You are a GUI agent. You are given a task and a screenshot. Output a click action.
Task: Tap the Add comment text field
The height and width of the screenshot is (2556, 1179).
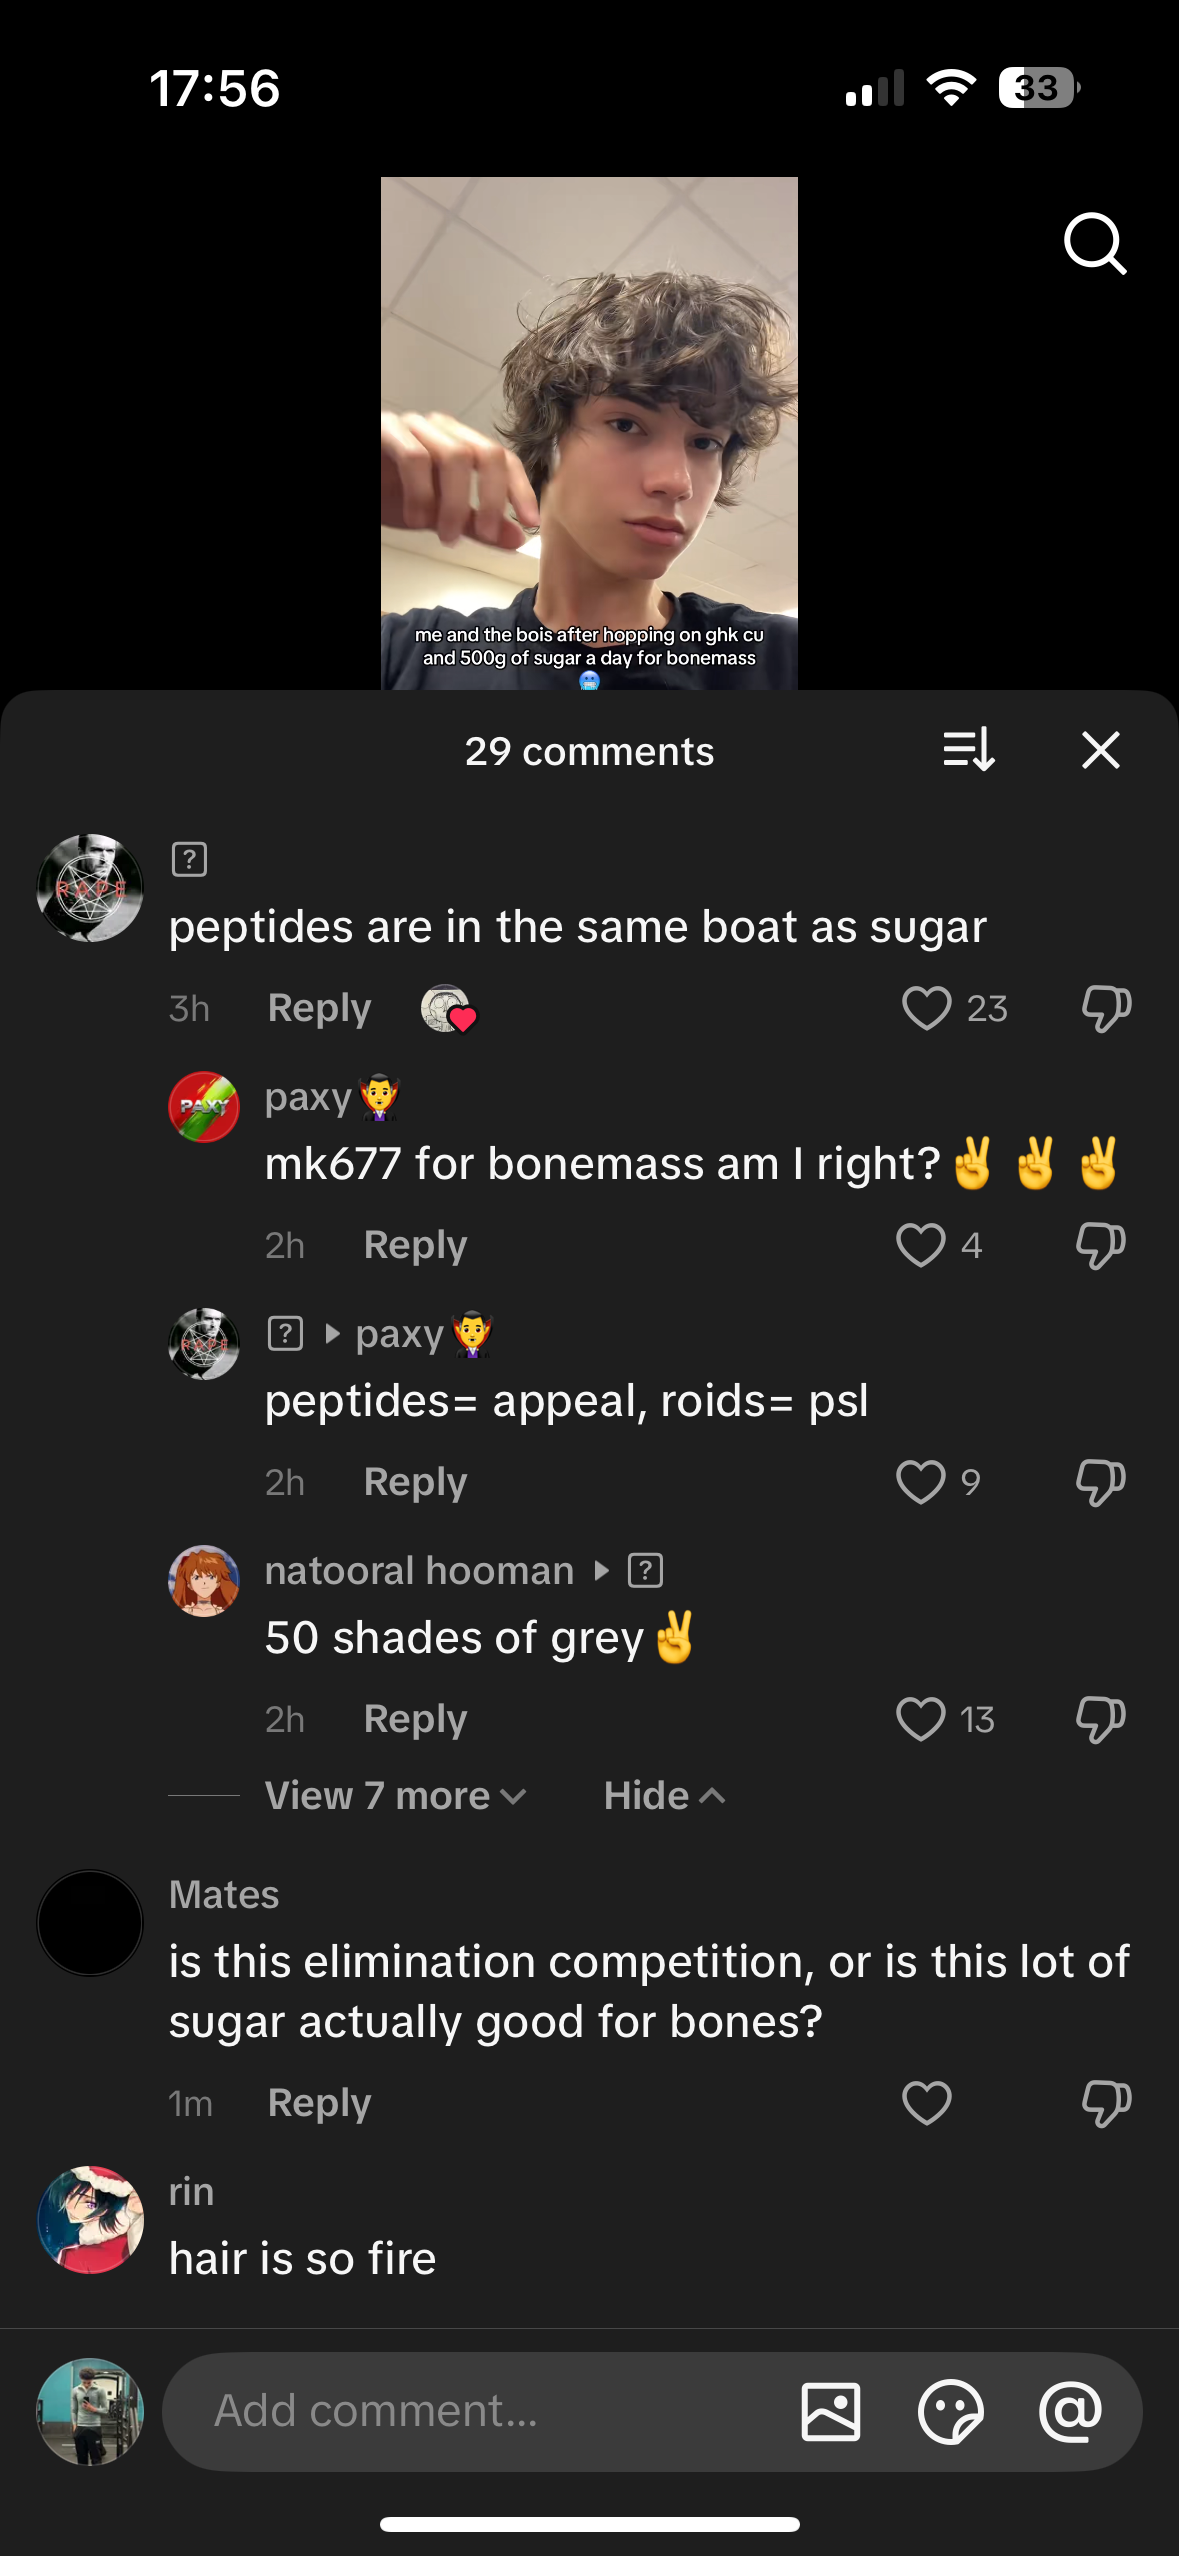[x=480, y=2411]
